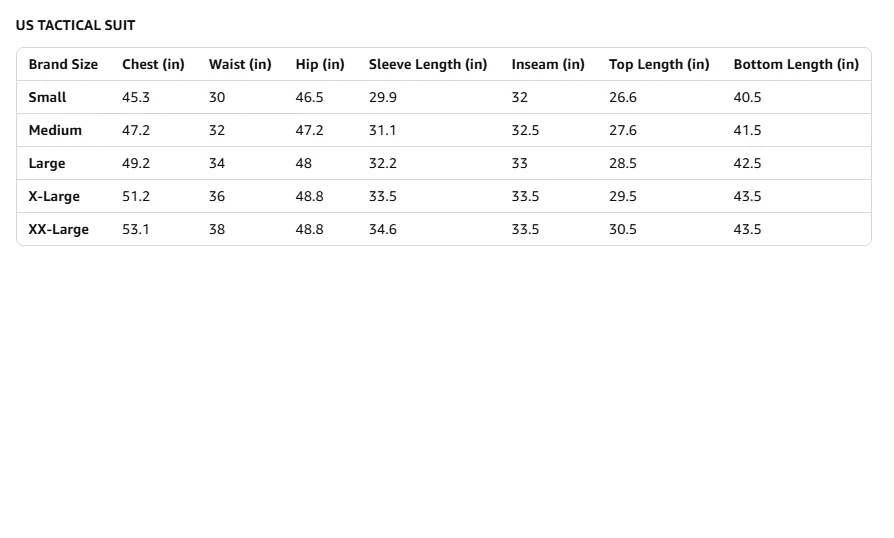Select the XX-Large row label
Image resolution: width=894 pixels, height=538 pixels.
[58, 229]
